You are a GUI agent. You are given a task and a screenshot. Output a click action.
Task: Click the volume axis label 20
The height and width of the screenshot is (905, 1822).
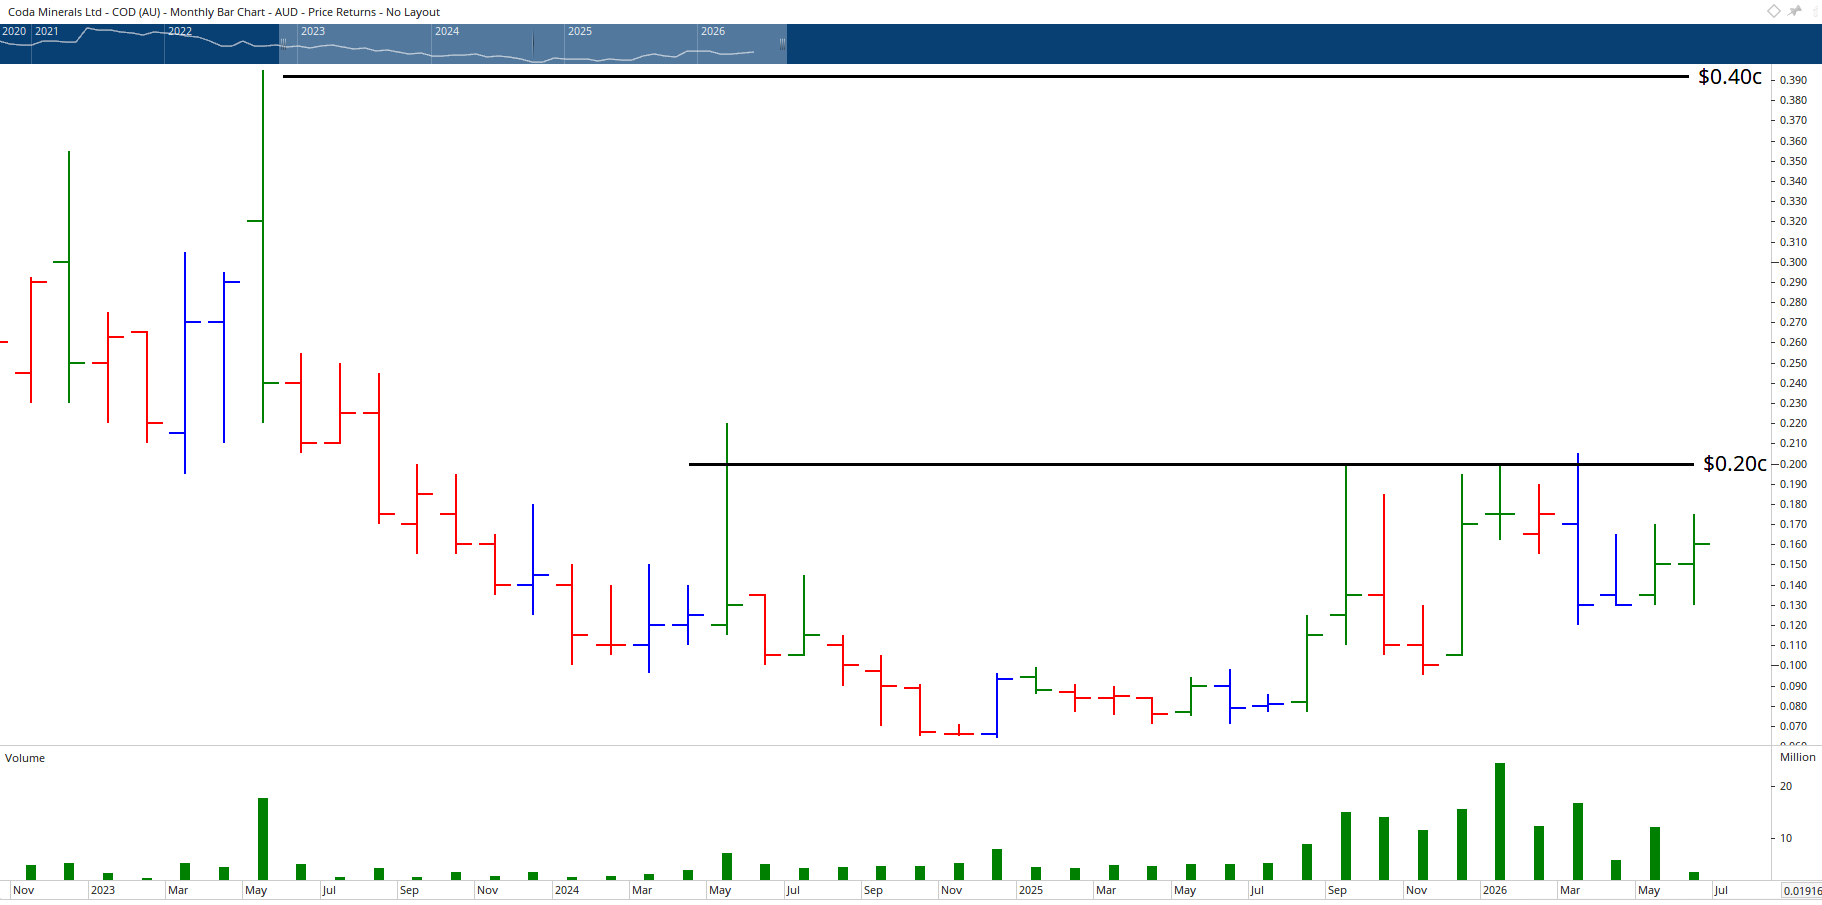tap(1786, 786)
